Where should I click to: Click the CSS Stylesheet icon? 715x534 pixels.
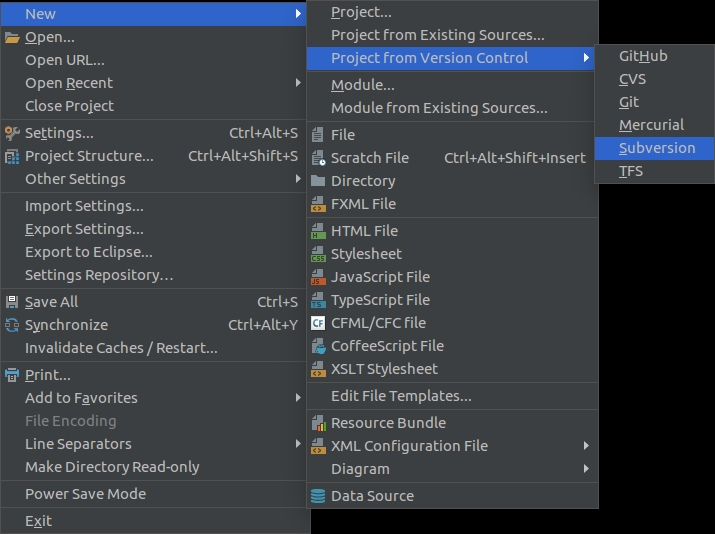pos(318,254)
